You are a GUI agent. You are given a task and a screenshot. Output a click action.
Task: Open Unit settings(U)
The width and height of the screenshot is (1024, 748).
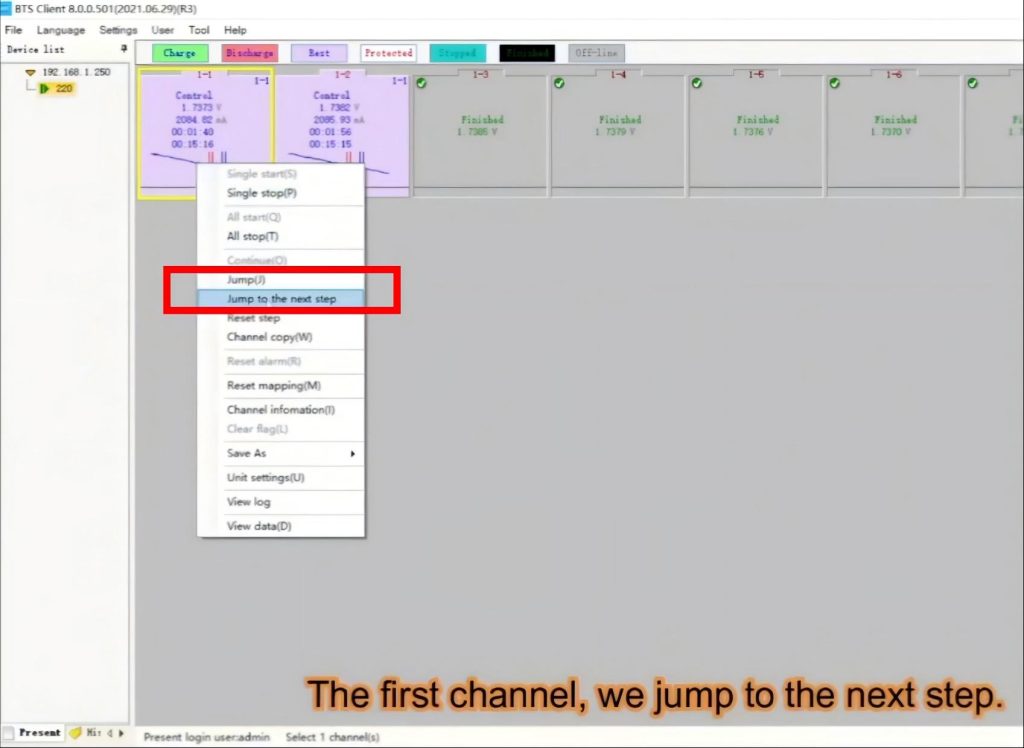click(281, 478)
